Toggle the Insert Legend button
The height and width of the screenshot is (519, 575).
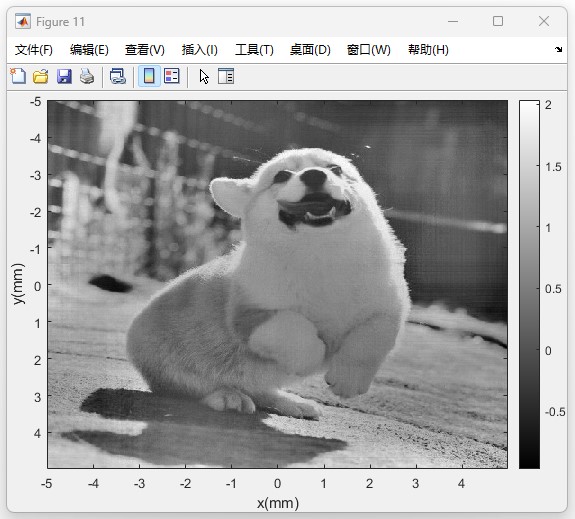tap(172, 76)
